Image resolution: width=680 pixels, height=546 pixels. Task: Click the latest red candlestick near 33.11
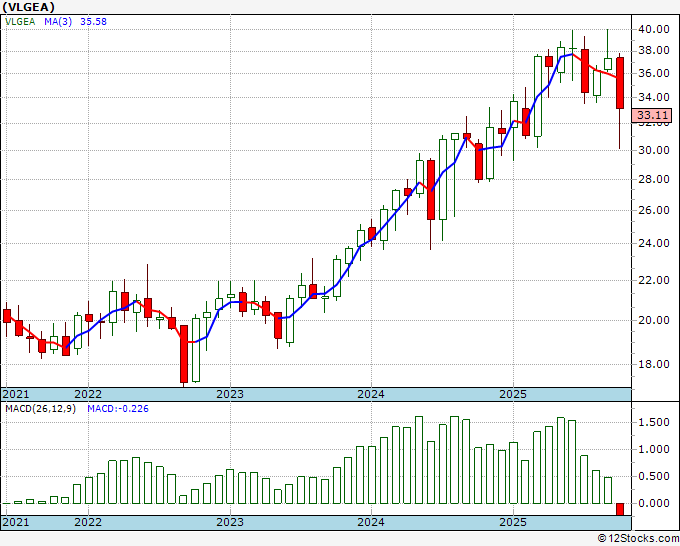pos(620,83)
